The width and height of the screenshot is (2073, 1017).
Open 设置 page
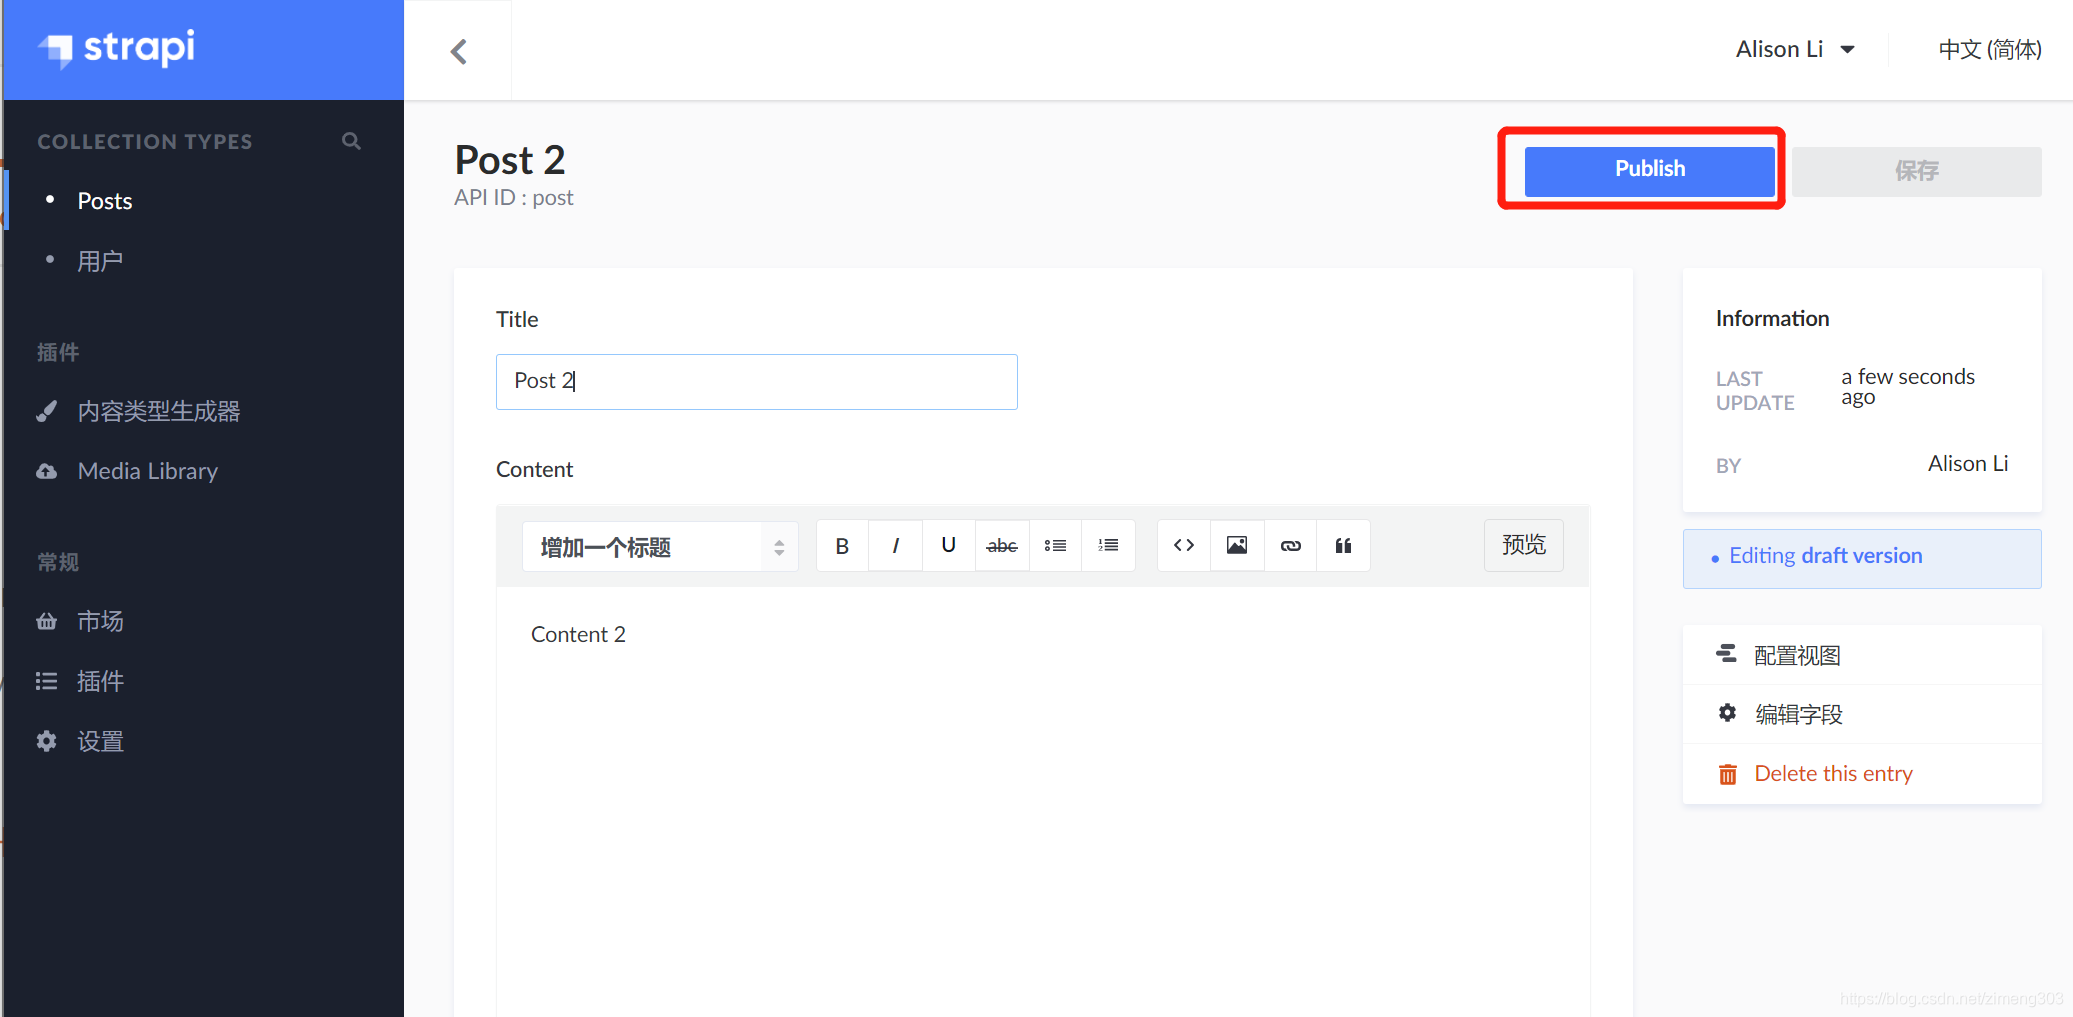[100, 741]
